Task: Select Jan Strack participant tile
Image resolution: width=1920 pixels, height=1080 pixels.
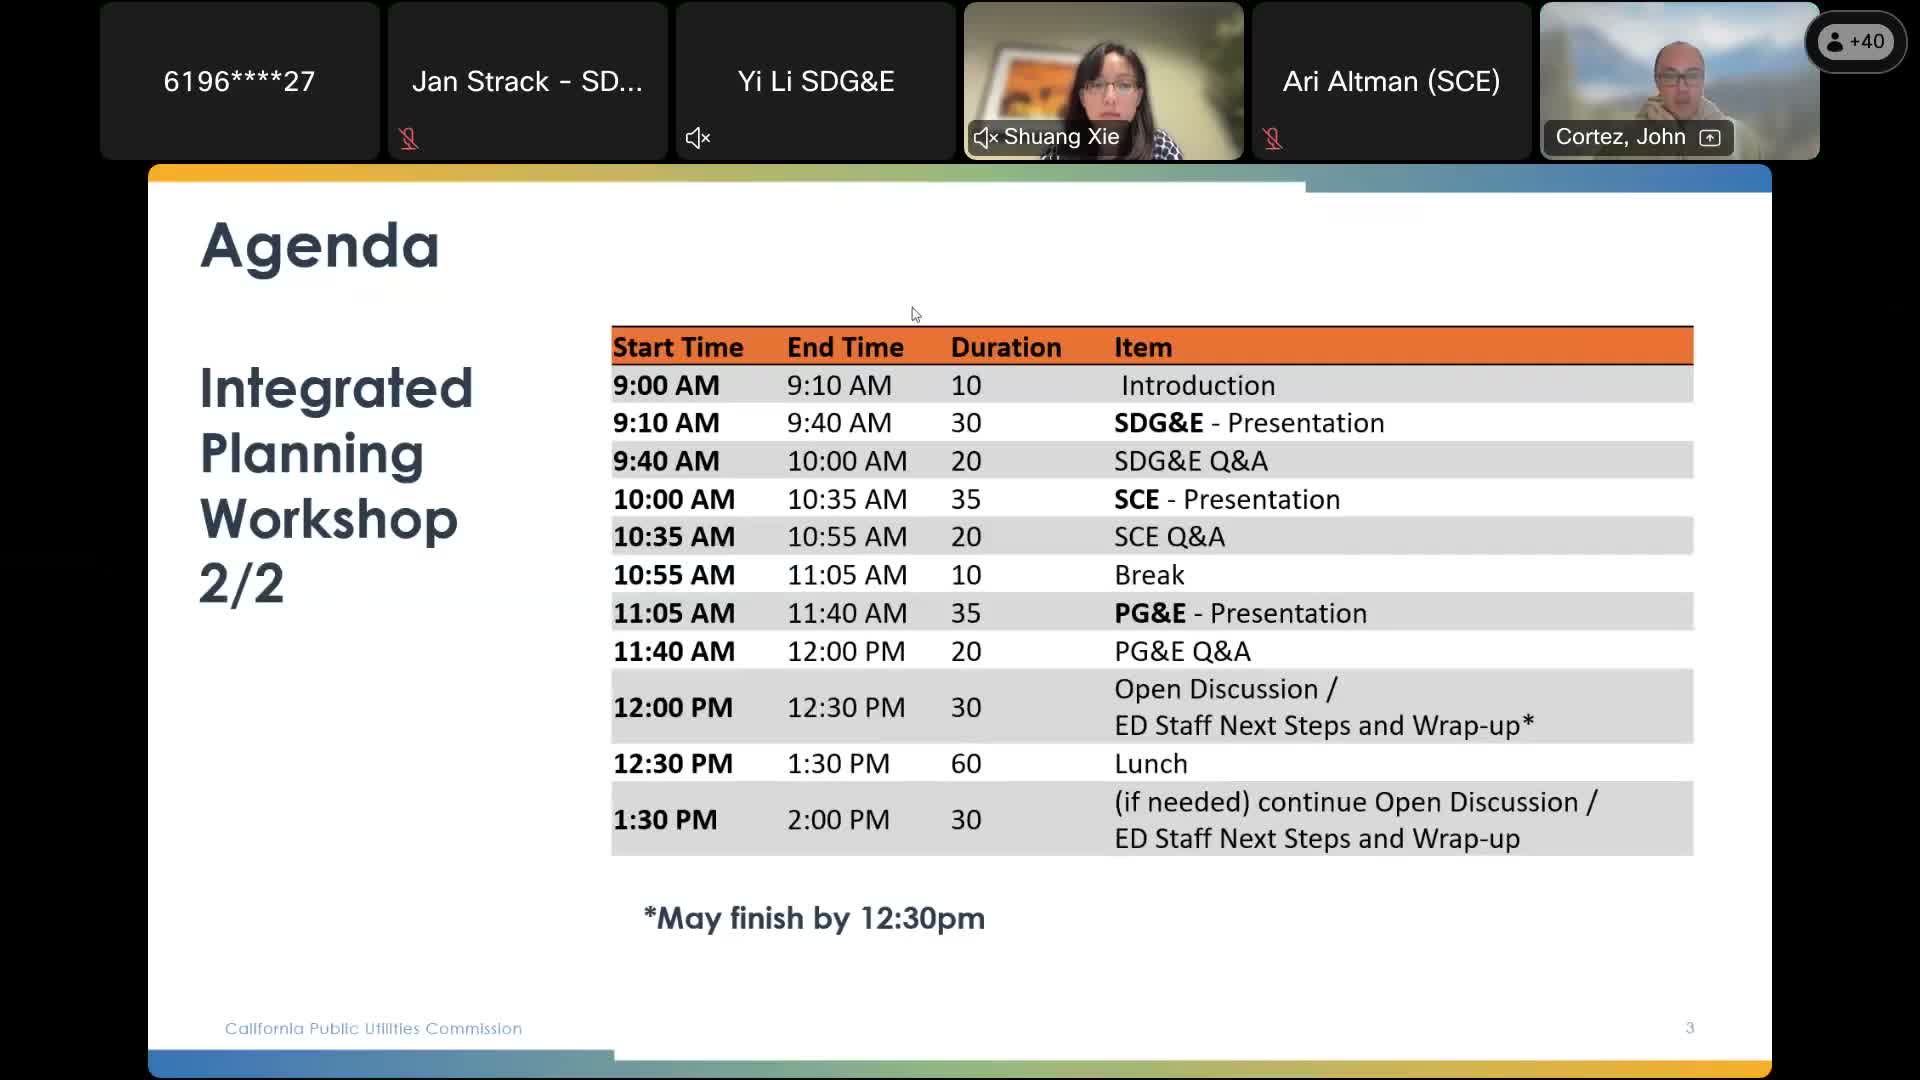Action: pyautogui.click(x=527, y=81)
